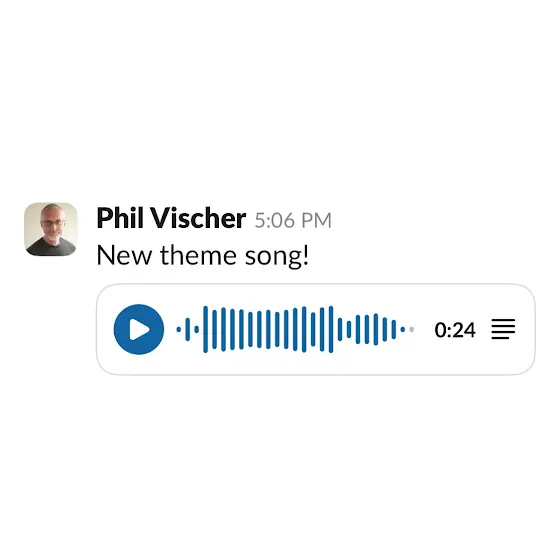Seek to the last blue waveform dot

point(402,329)
